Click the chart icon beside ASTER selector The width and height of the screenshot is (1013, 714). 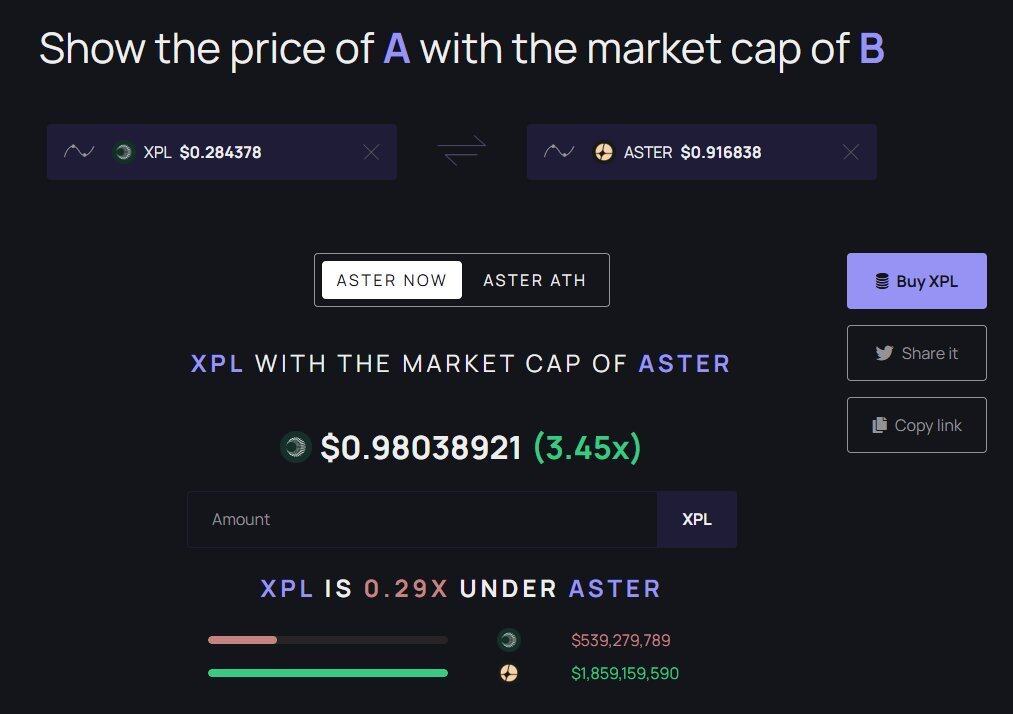(559, 152)
